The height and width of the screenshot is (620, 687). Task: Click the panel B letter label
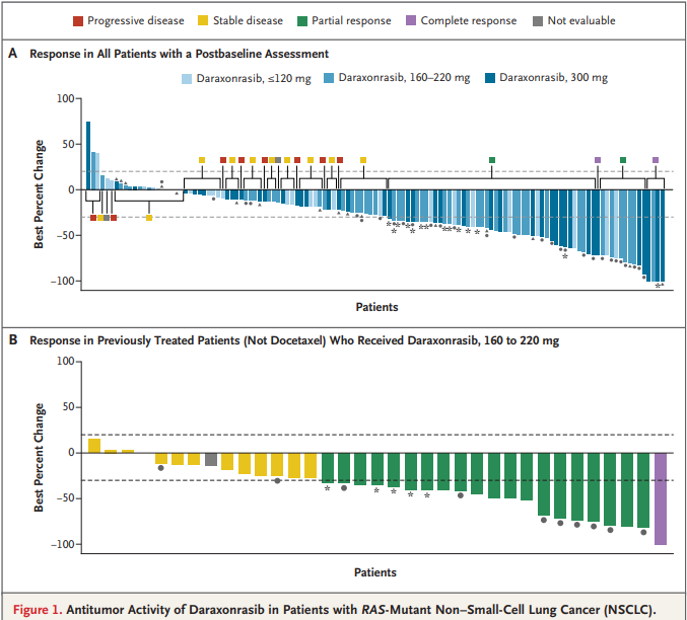(13, 340)
